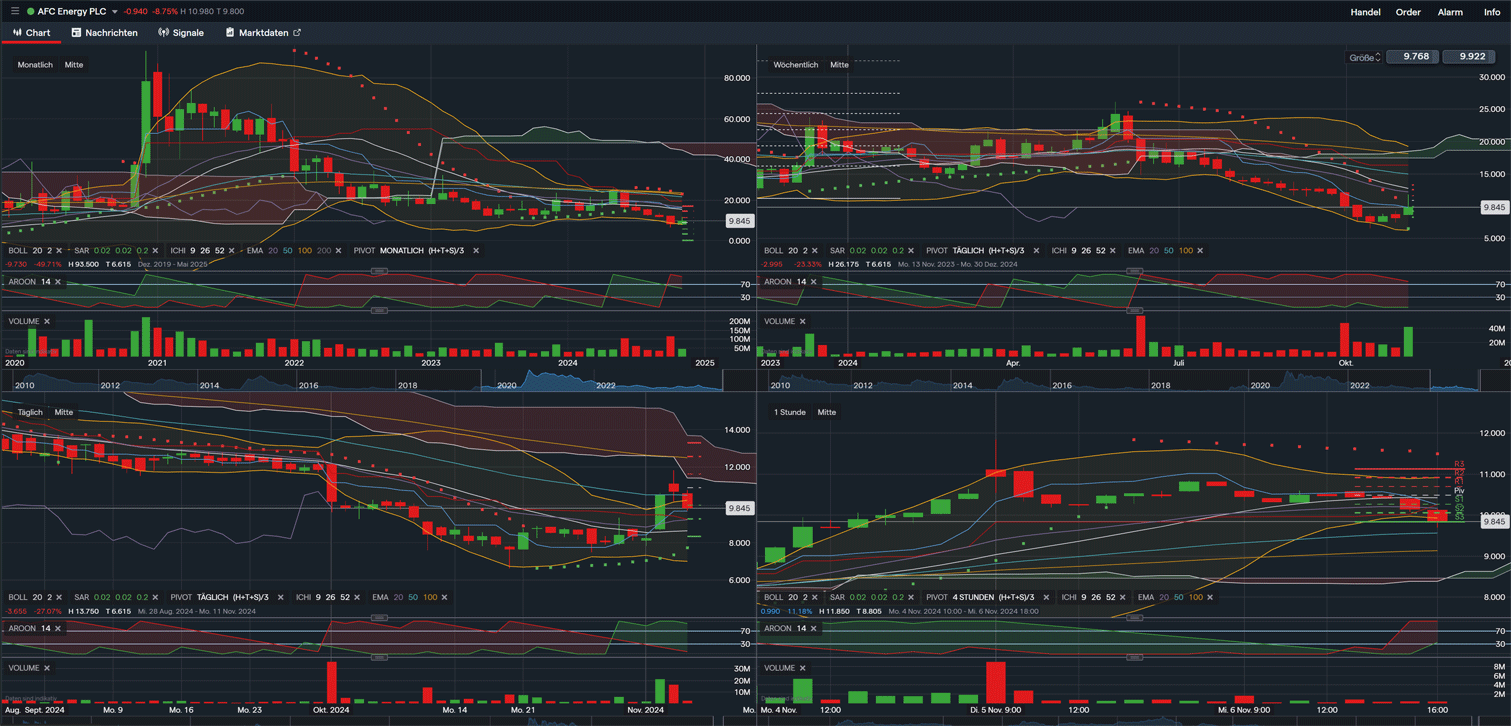Open the hamburger menu
The image size is (1511, 726).
point(14,12)
